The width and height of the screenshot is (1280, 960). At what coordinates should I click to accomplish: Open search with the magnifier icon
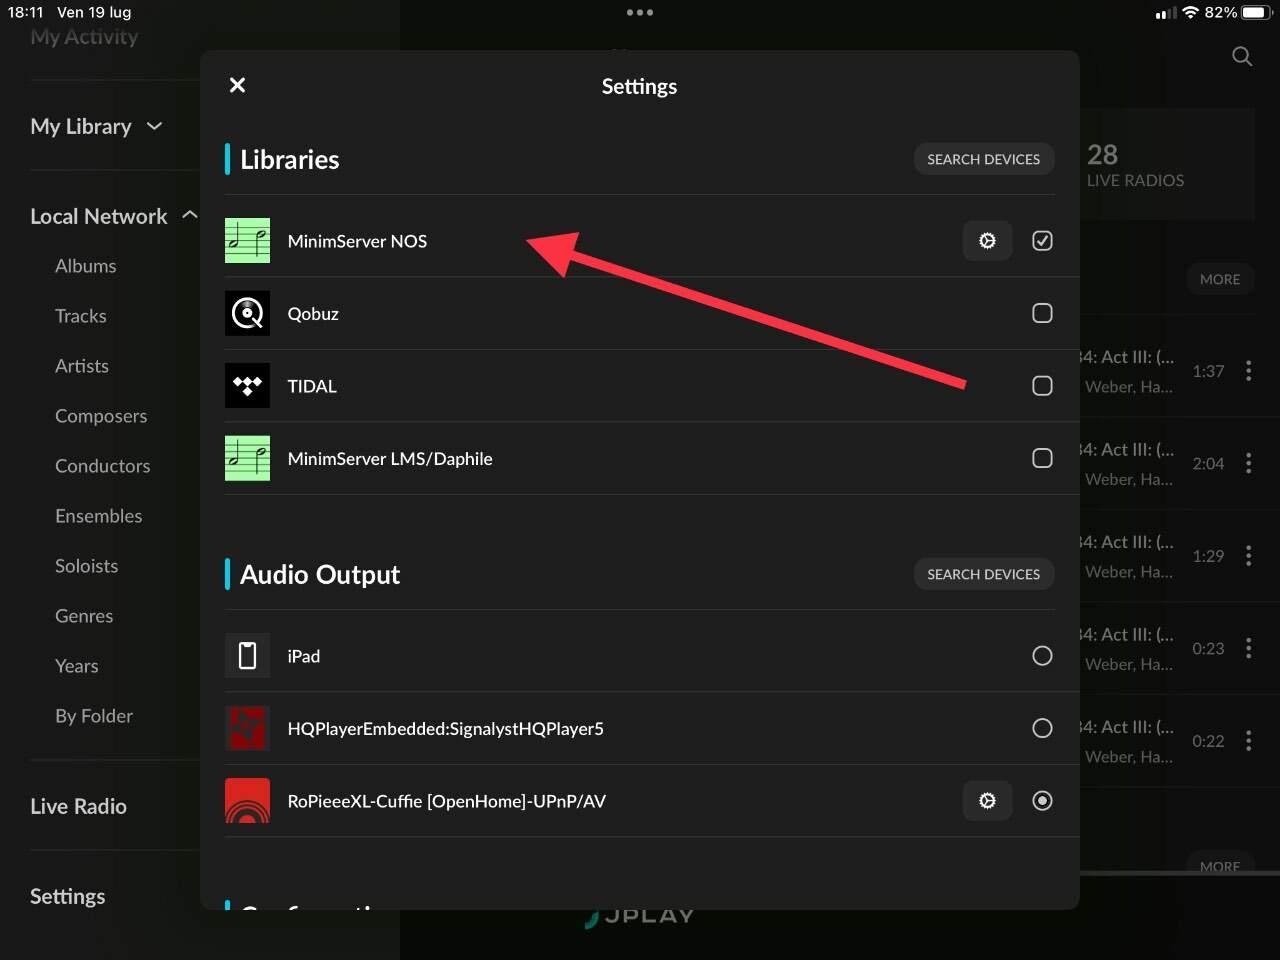tap(1242, 57)
